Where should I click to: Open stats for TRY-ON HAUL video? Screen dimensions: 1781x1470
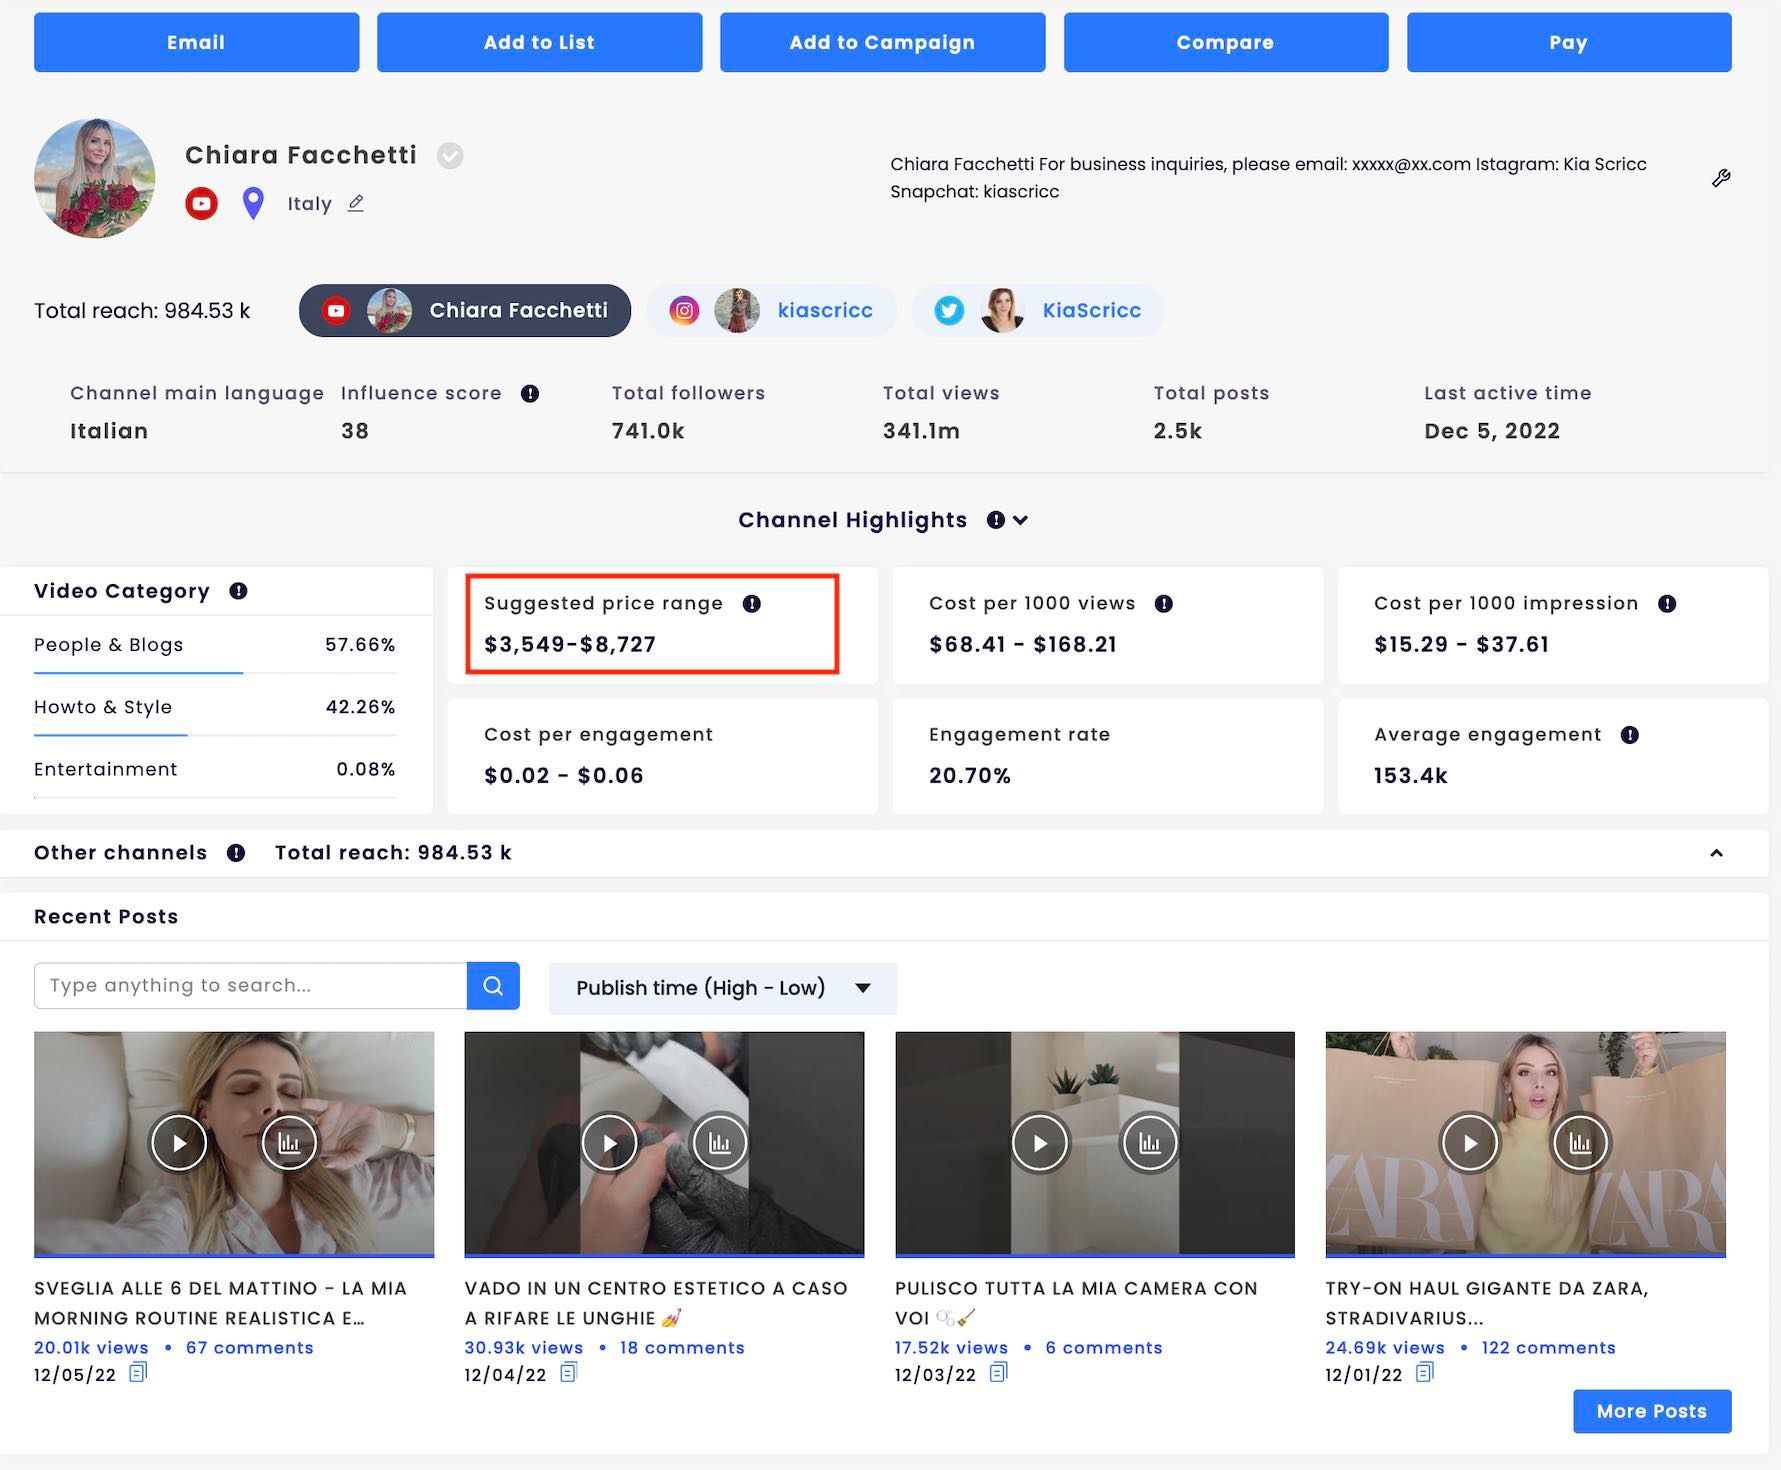1580,1142
